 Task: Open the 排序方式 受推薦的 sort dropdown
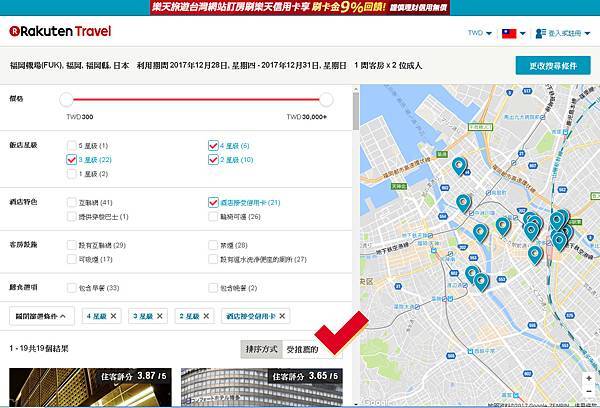coord(313,349)
